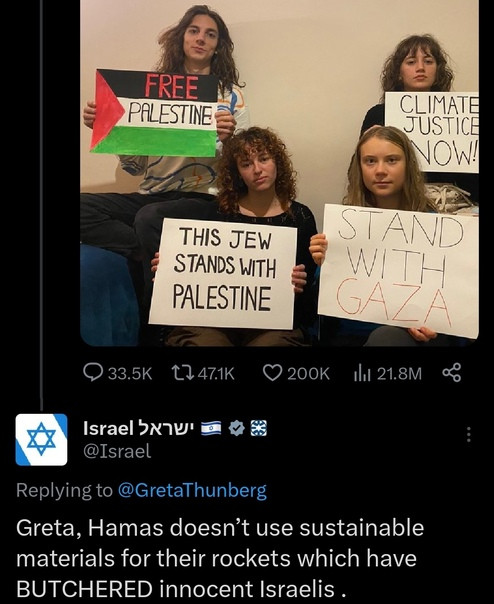This screenshot has width=494, height=604.
Task: Tap the 'Replying to' label line
Action: (141, 491)
